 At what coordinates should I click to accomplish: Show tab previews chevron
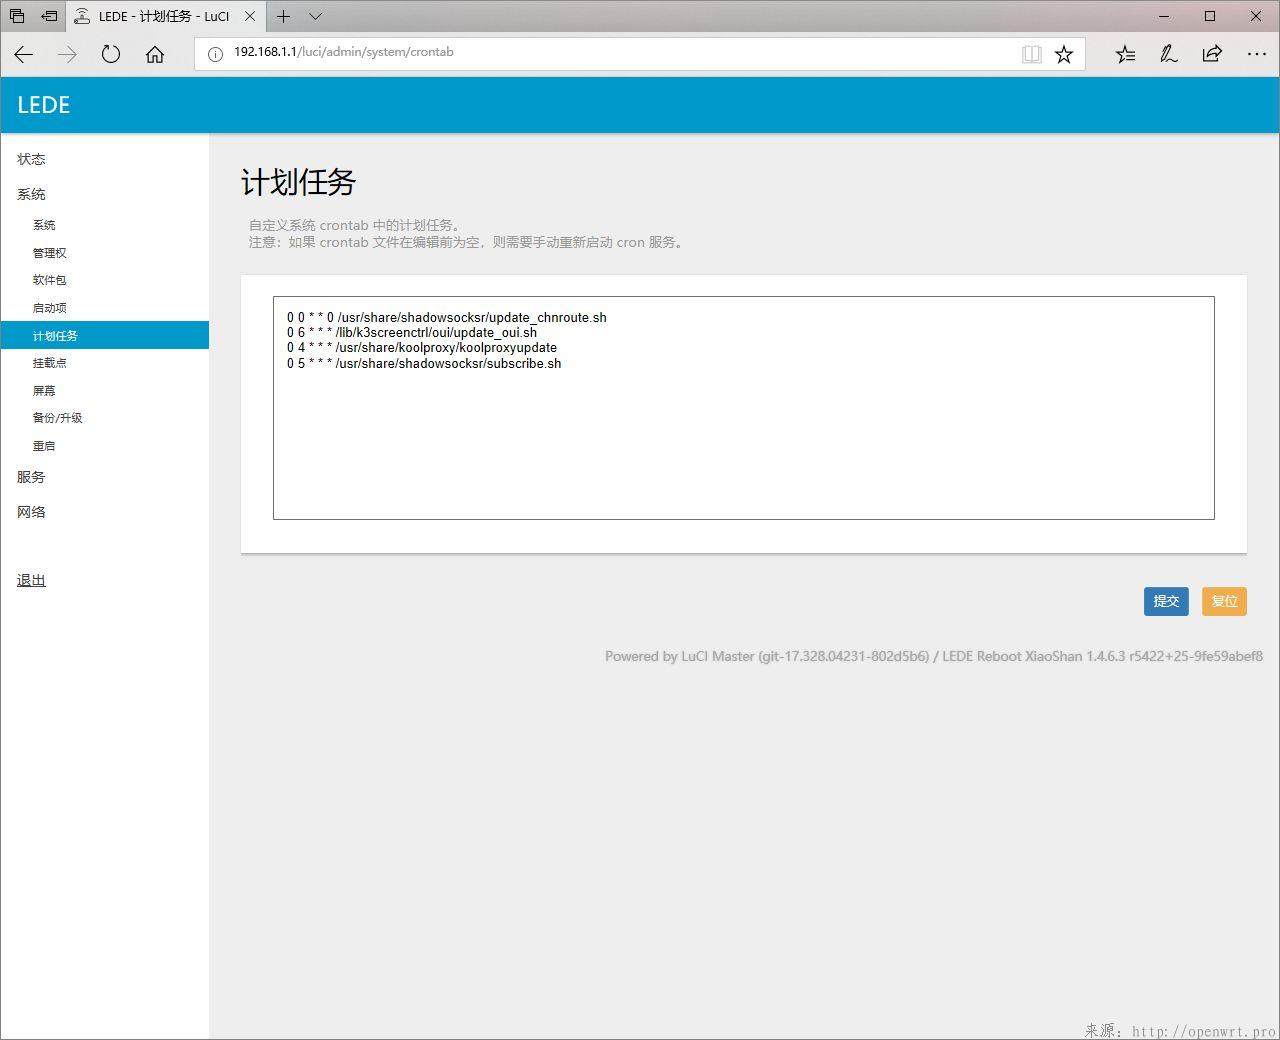(x=315, y=16)
